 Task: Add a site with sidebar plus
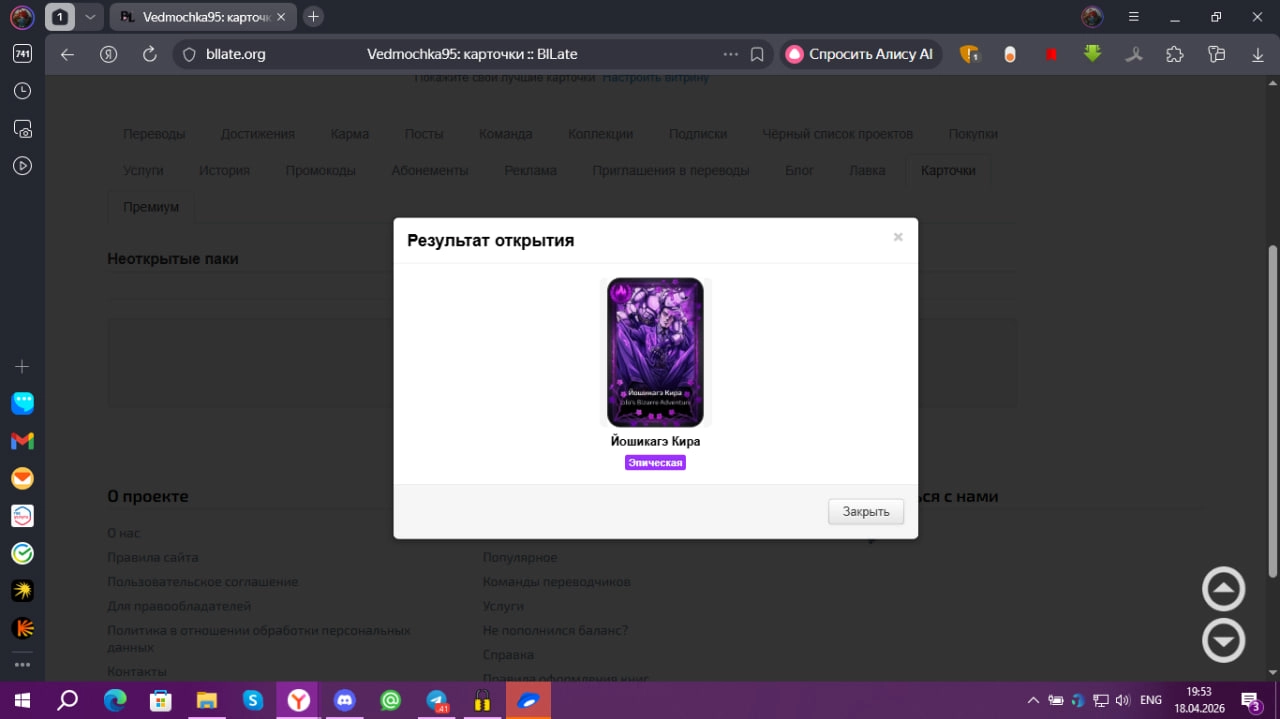(x=22, y=367)
